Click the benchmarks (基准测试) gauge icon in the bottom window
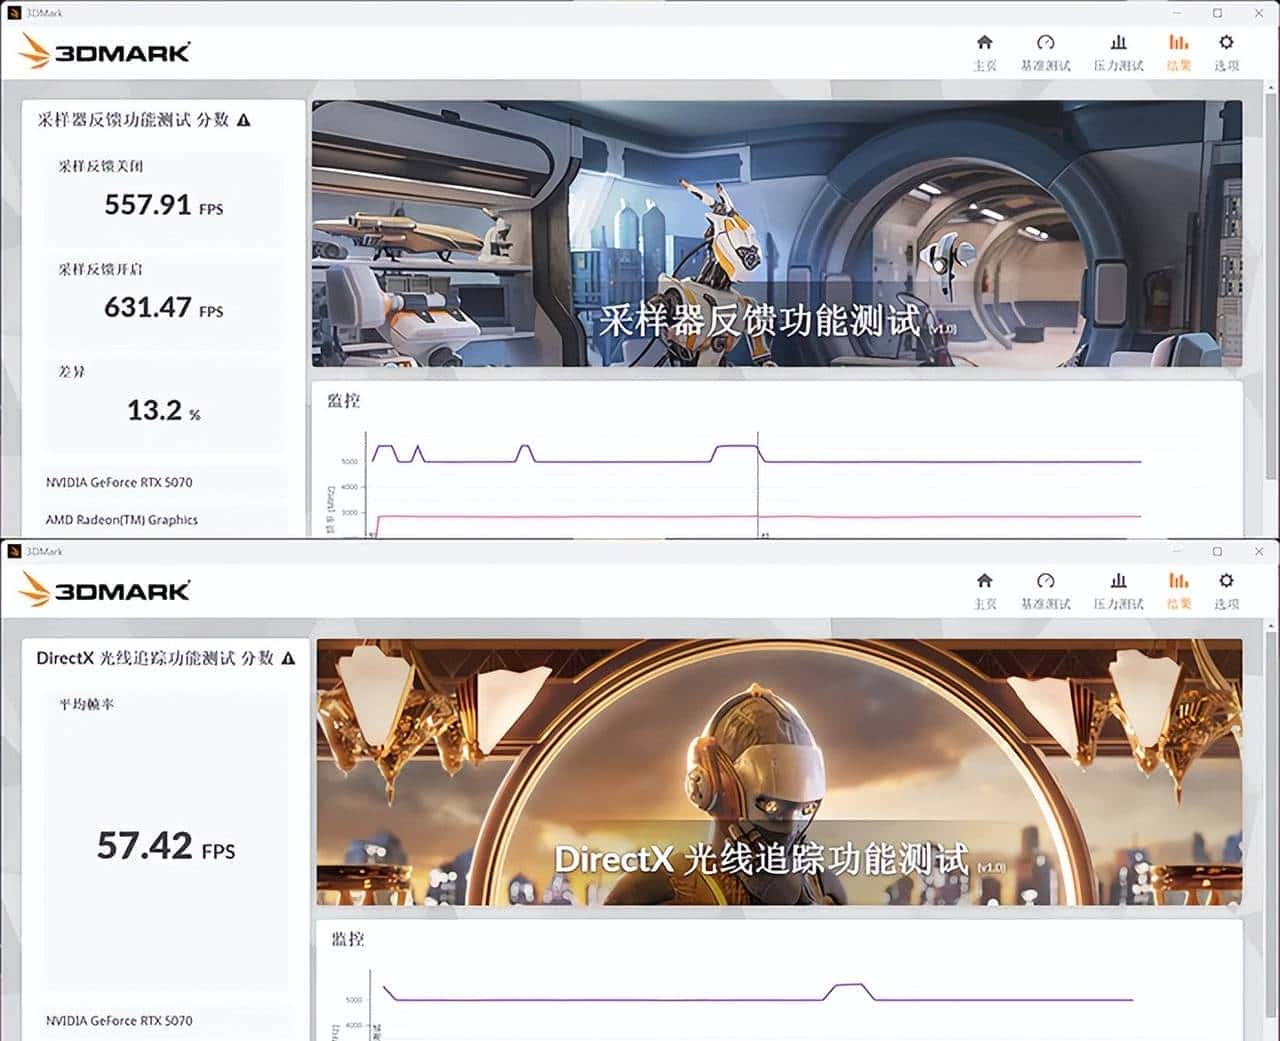Image resolution: width=1280 pixels, height=1041 pixels. click(1045, 590)
